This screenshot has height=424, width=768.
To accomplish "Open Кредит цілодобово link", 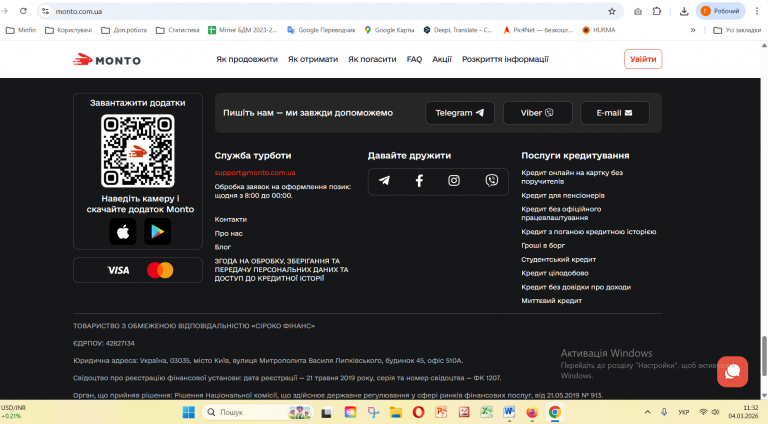I will 554,273.
